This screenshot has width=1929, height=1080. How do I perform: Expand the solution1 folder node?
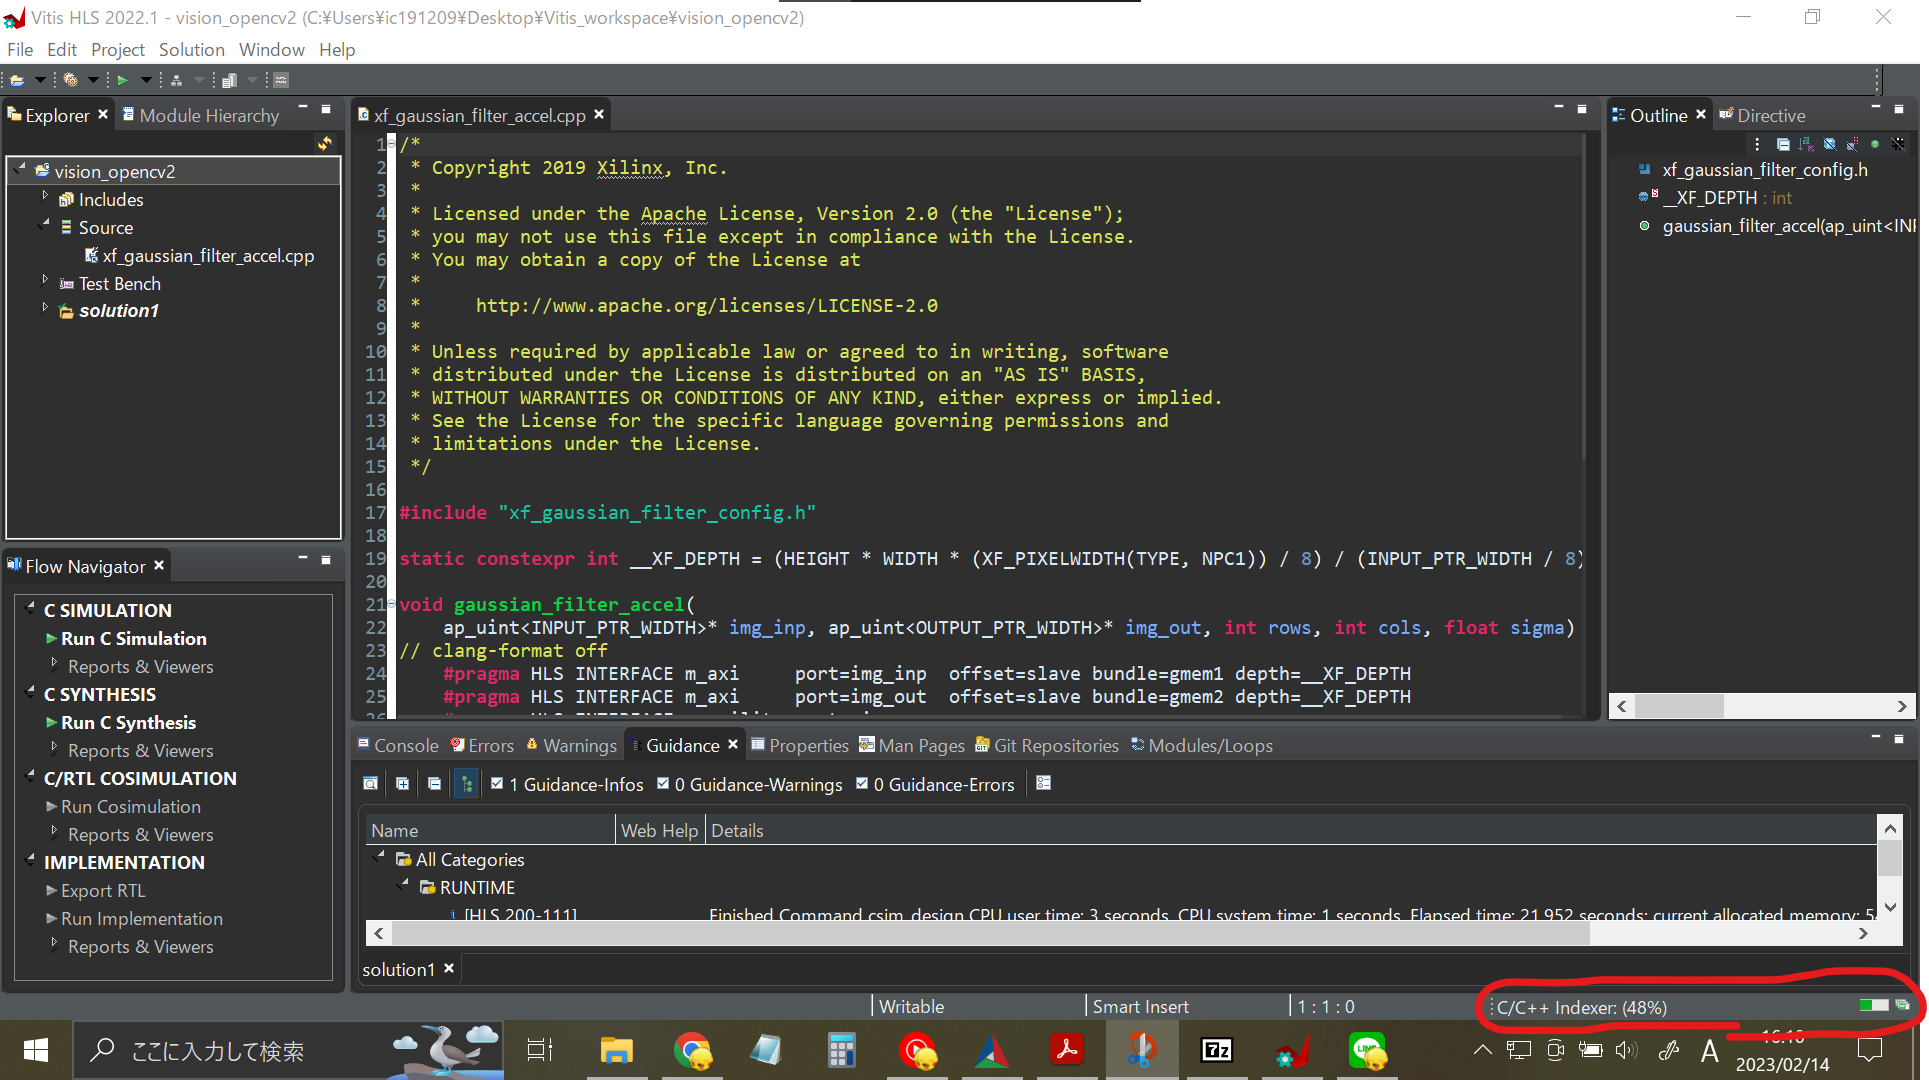point(45,309)
